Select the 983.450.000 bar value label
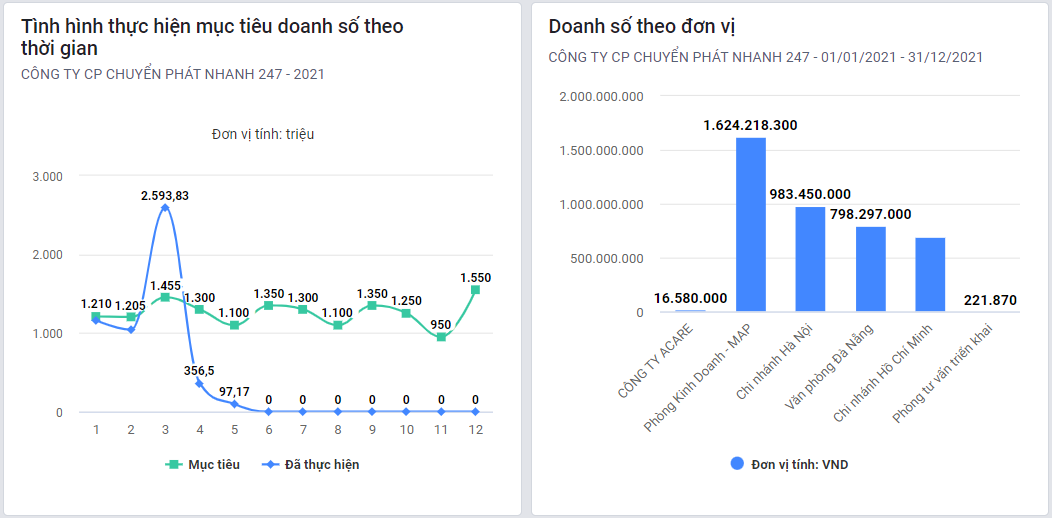The height and width of the screenshot is (518, 1052). 810,195
